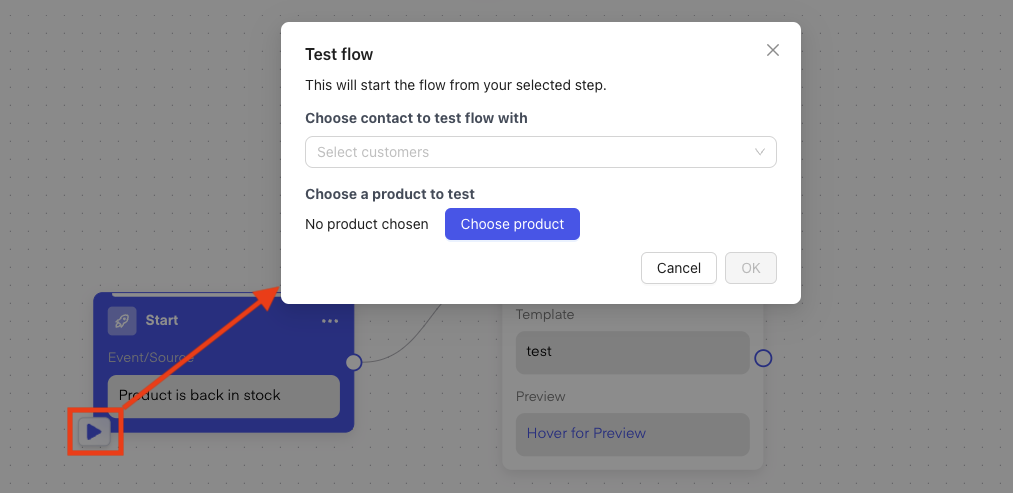This screenshot has height=493, width=1013.
Task: Click the rocket icon on the Start node
Action: [x=122, y=321]
